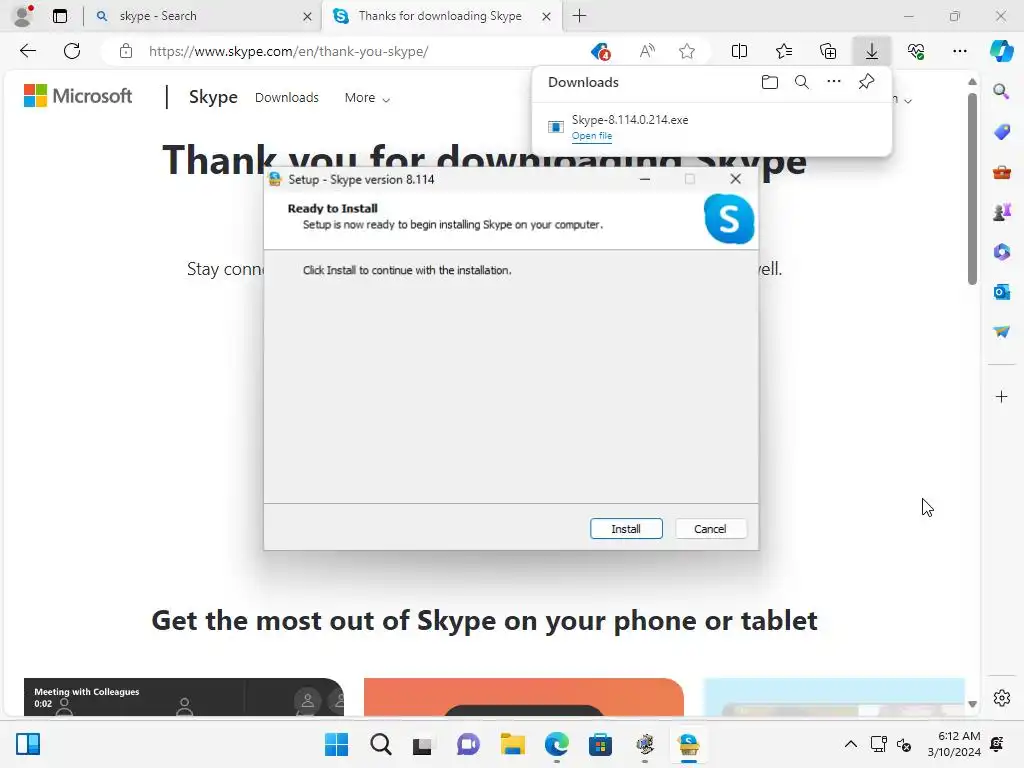Open Microsoft Store from taskbar
This screenshot has width=1024, height=768.
point(600,744)
